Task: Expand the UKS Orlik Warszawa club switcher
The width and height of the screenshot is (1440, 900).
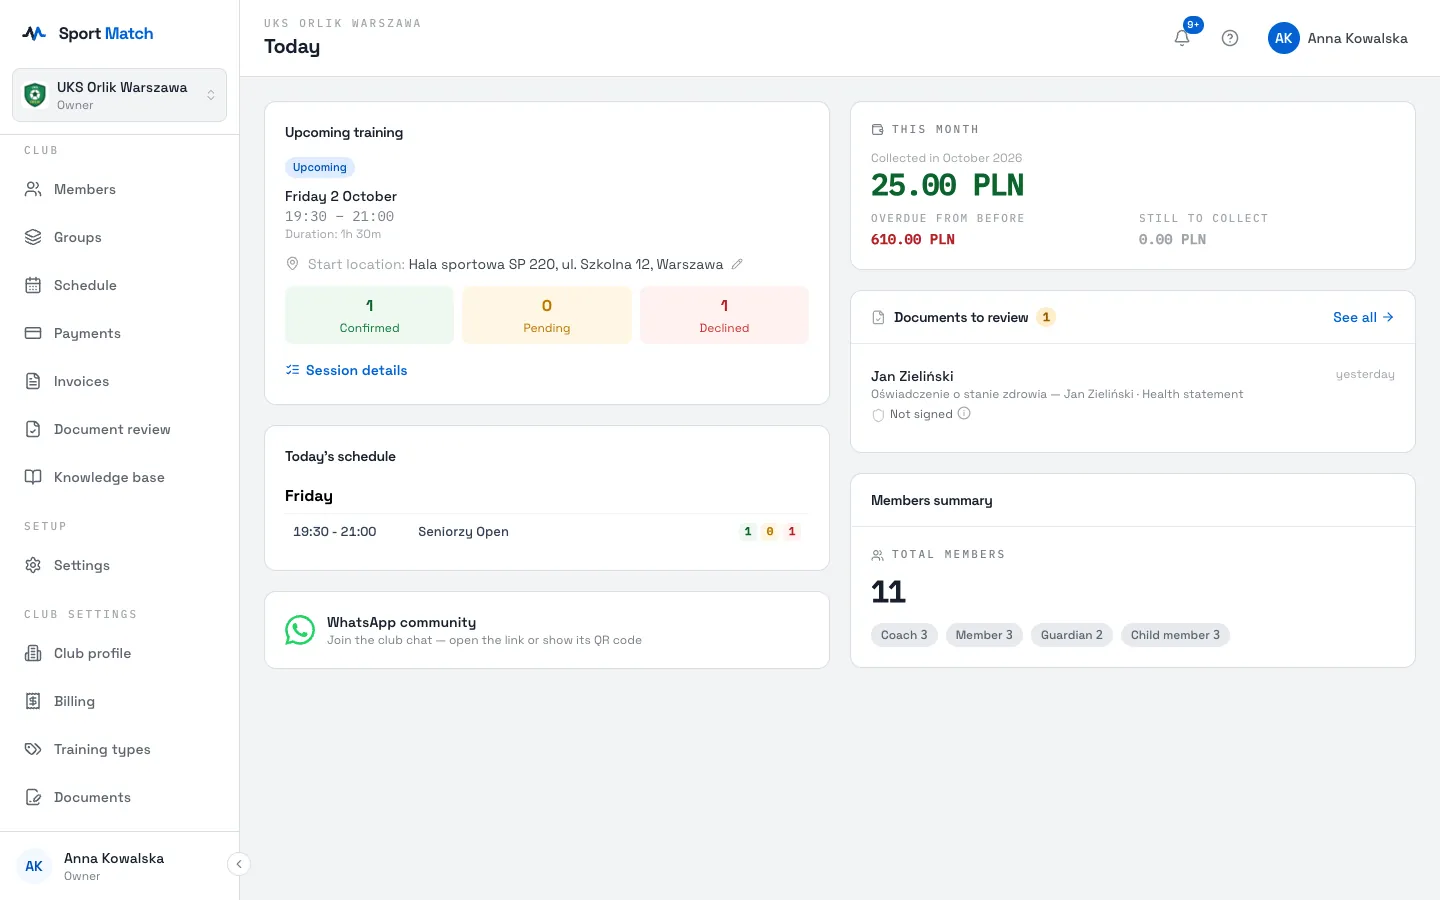Action: click(x=120, y=95)
